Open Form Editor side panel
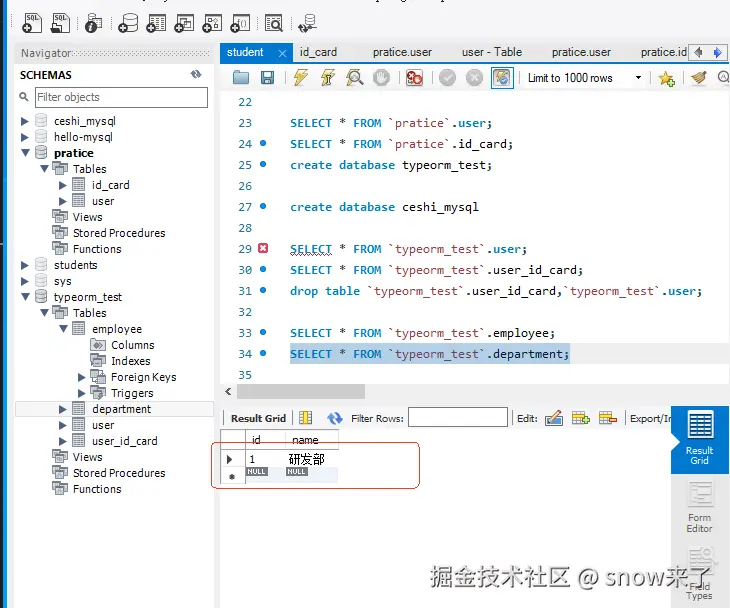This screenshot has height=608, width=730. click(699, 507)
